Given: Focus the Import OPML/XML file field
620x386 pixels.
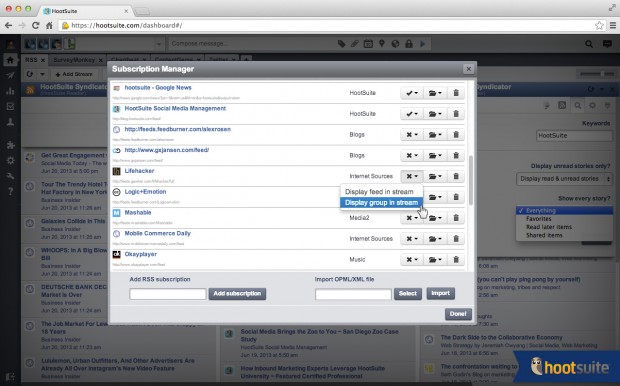Looking at the screenshot, I should pyautogui.click(x=353, y=294).
